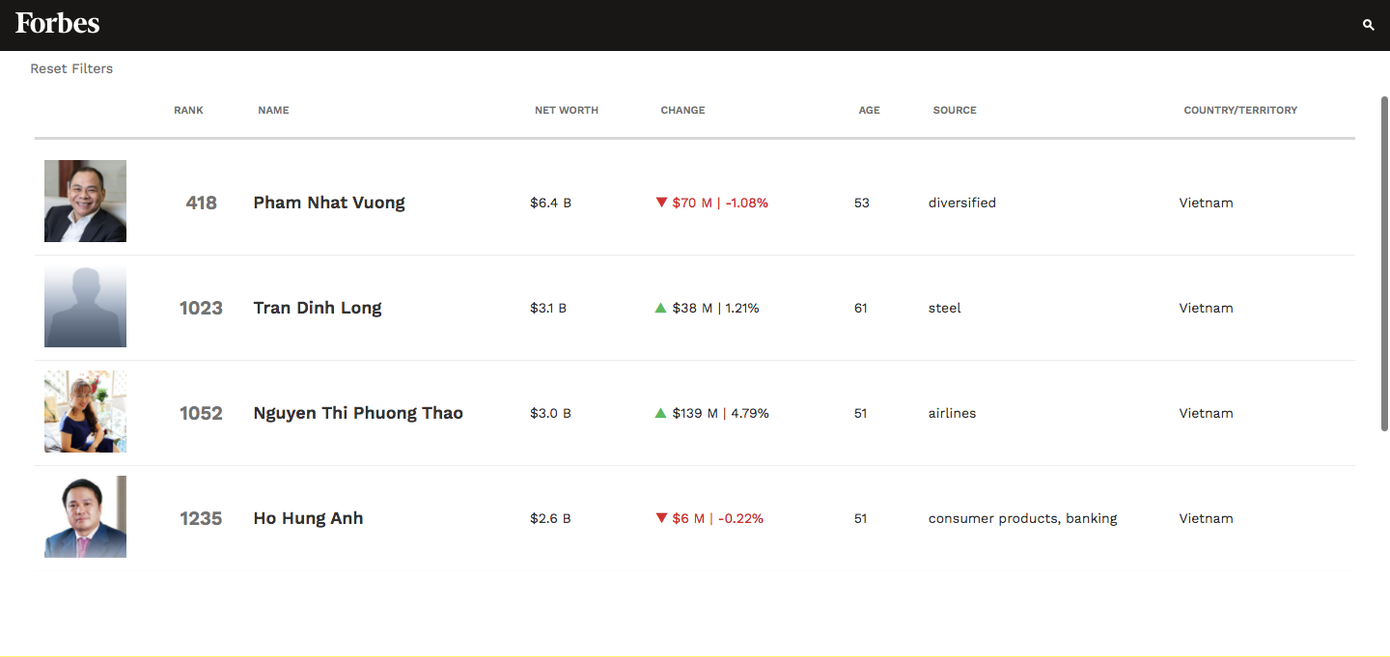Image resolution: width=1390 pixels, height=657 pixels.
Task: Open Pham Nhat Vuong's profile name link
Action: (x=329, y=202)
